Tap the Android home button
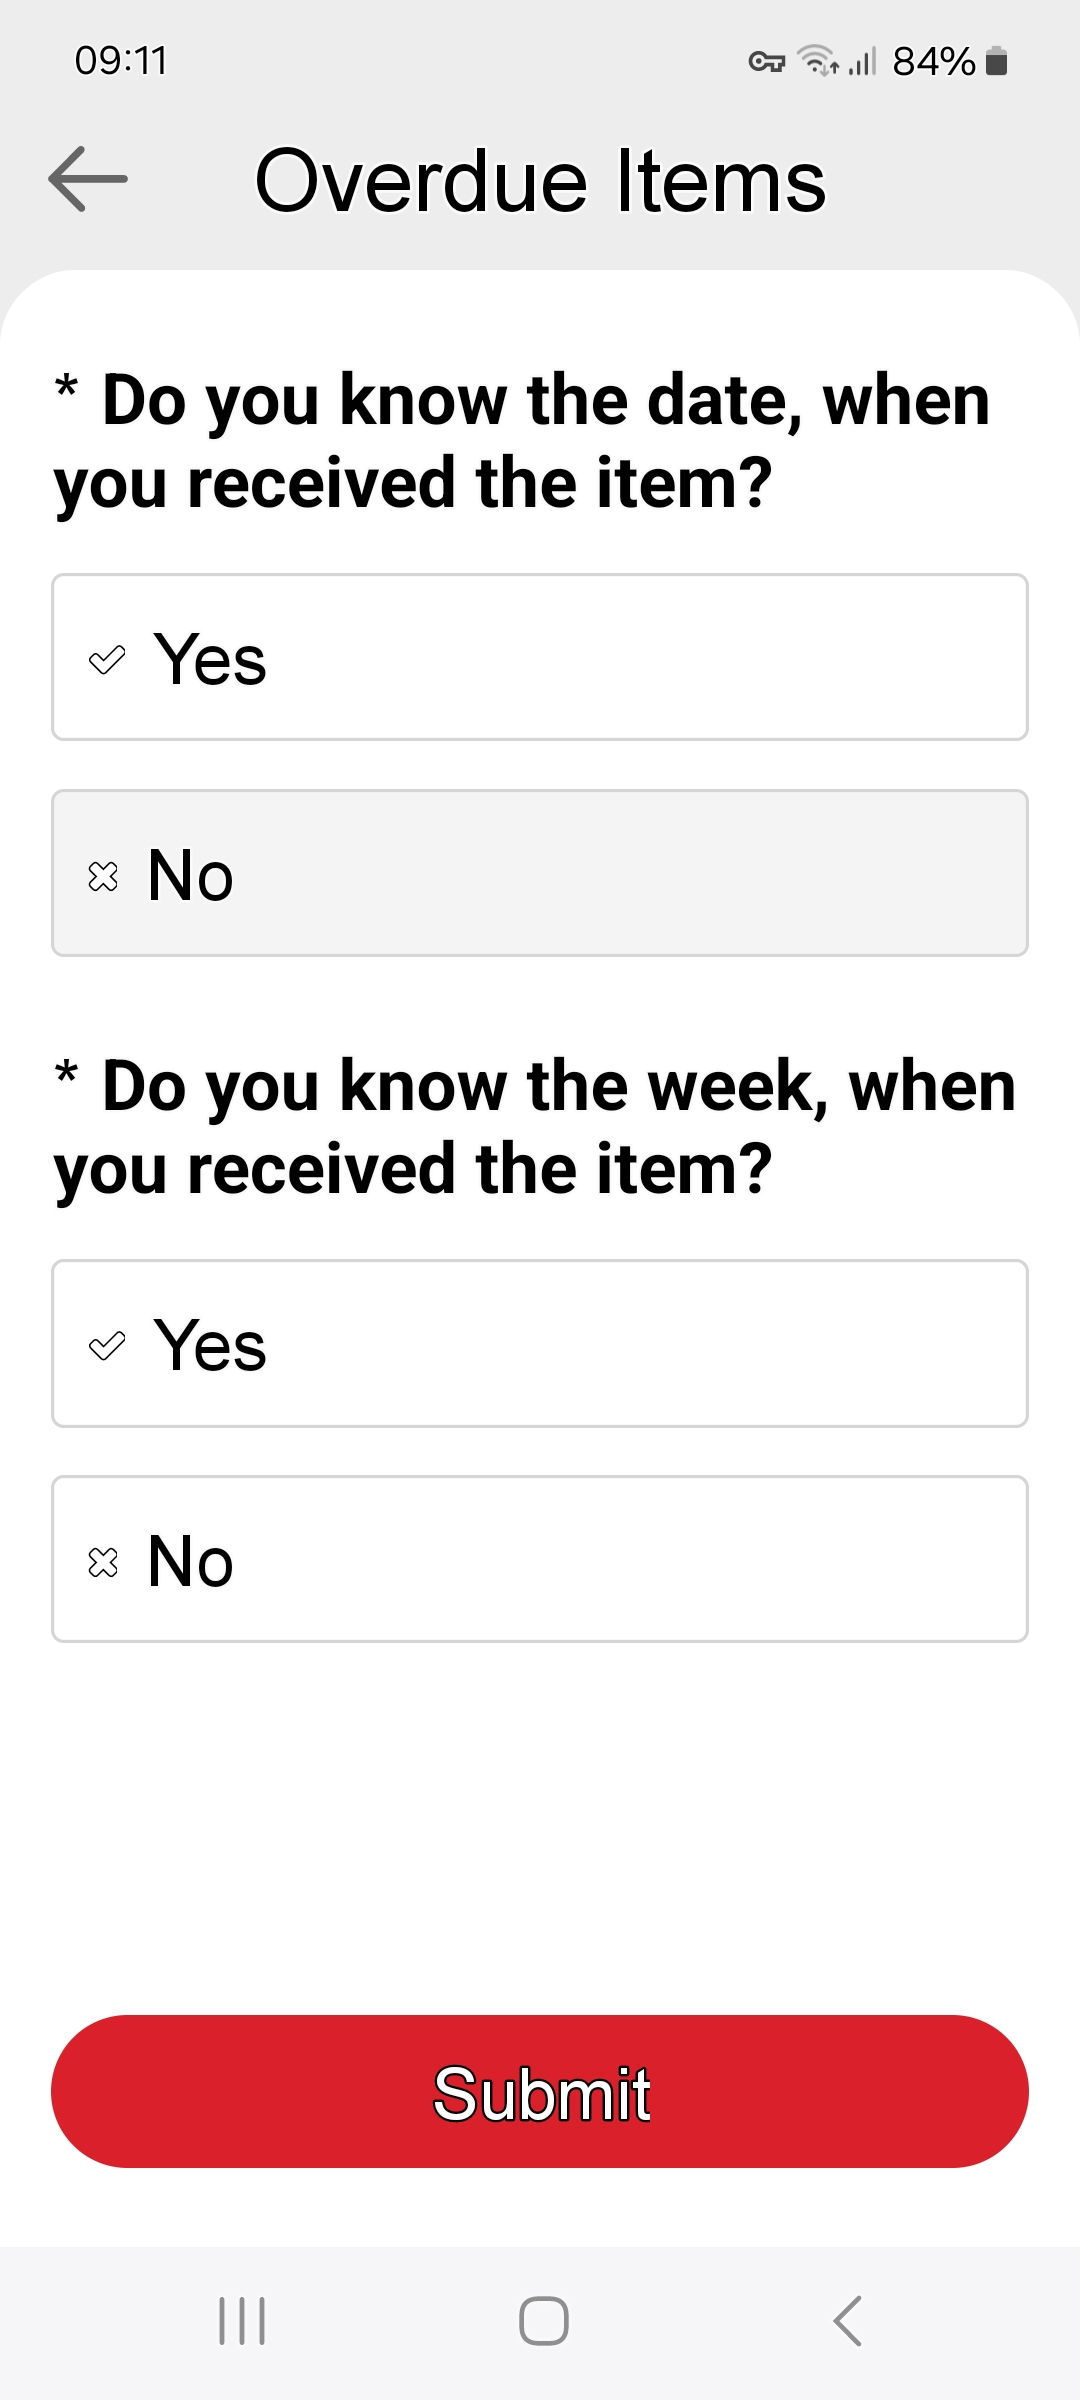This screenshot has height=2400, width=1080. coord(544,2321)
